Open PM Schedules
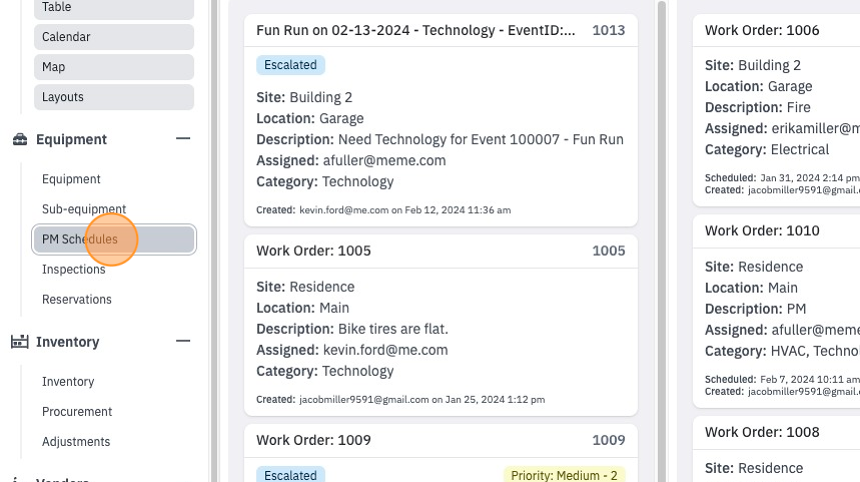Viewport: 860px width, 482px height. [x=114, y=239]
